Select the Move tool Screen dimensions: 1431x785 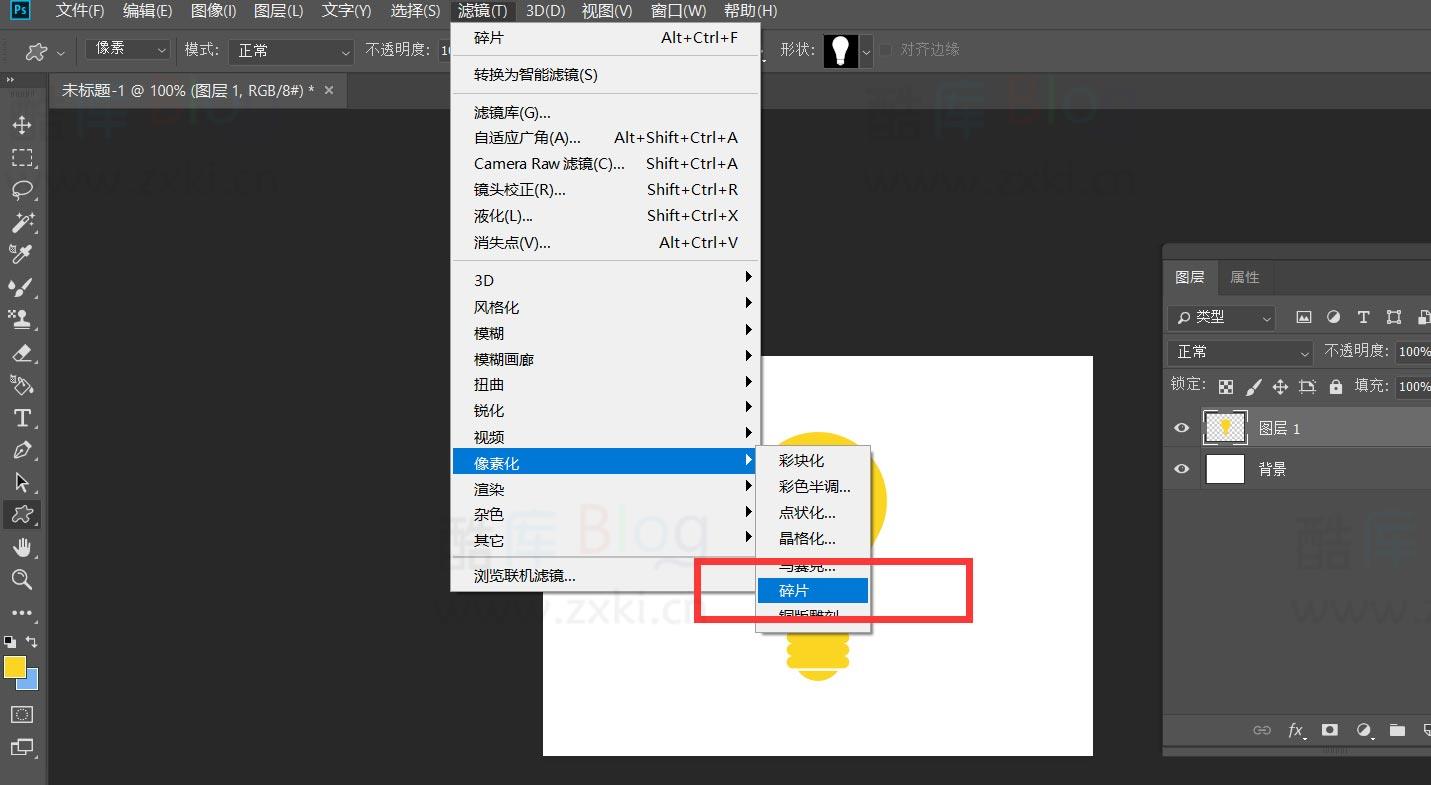(23, 124)
